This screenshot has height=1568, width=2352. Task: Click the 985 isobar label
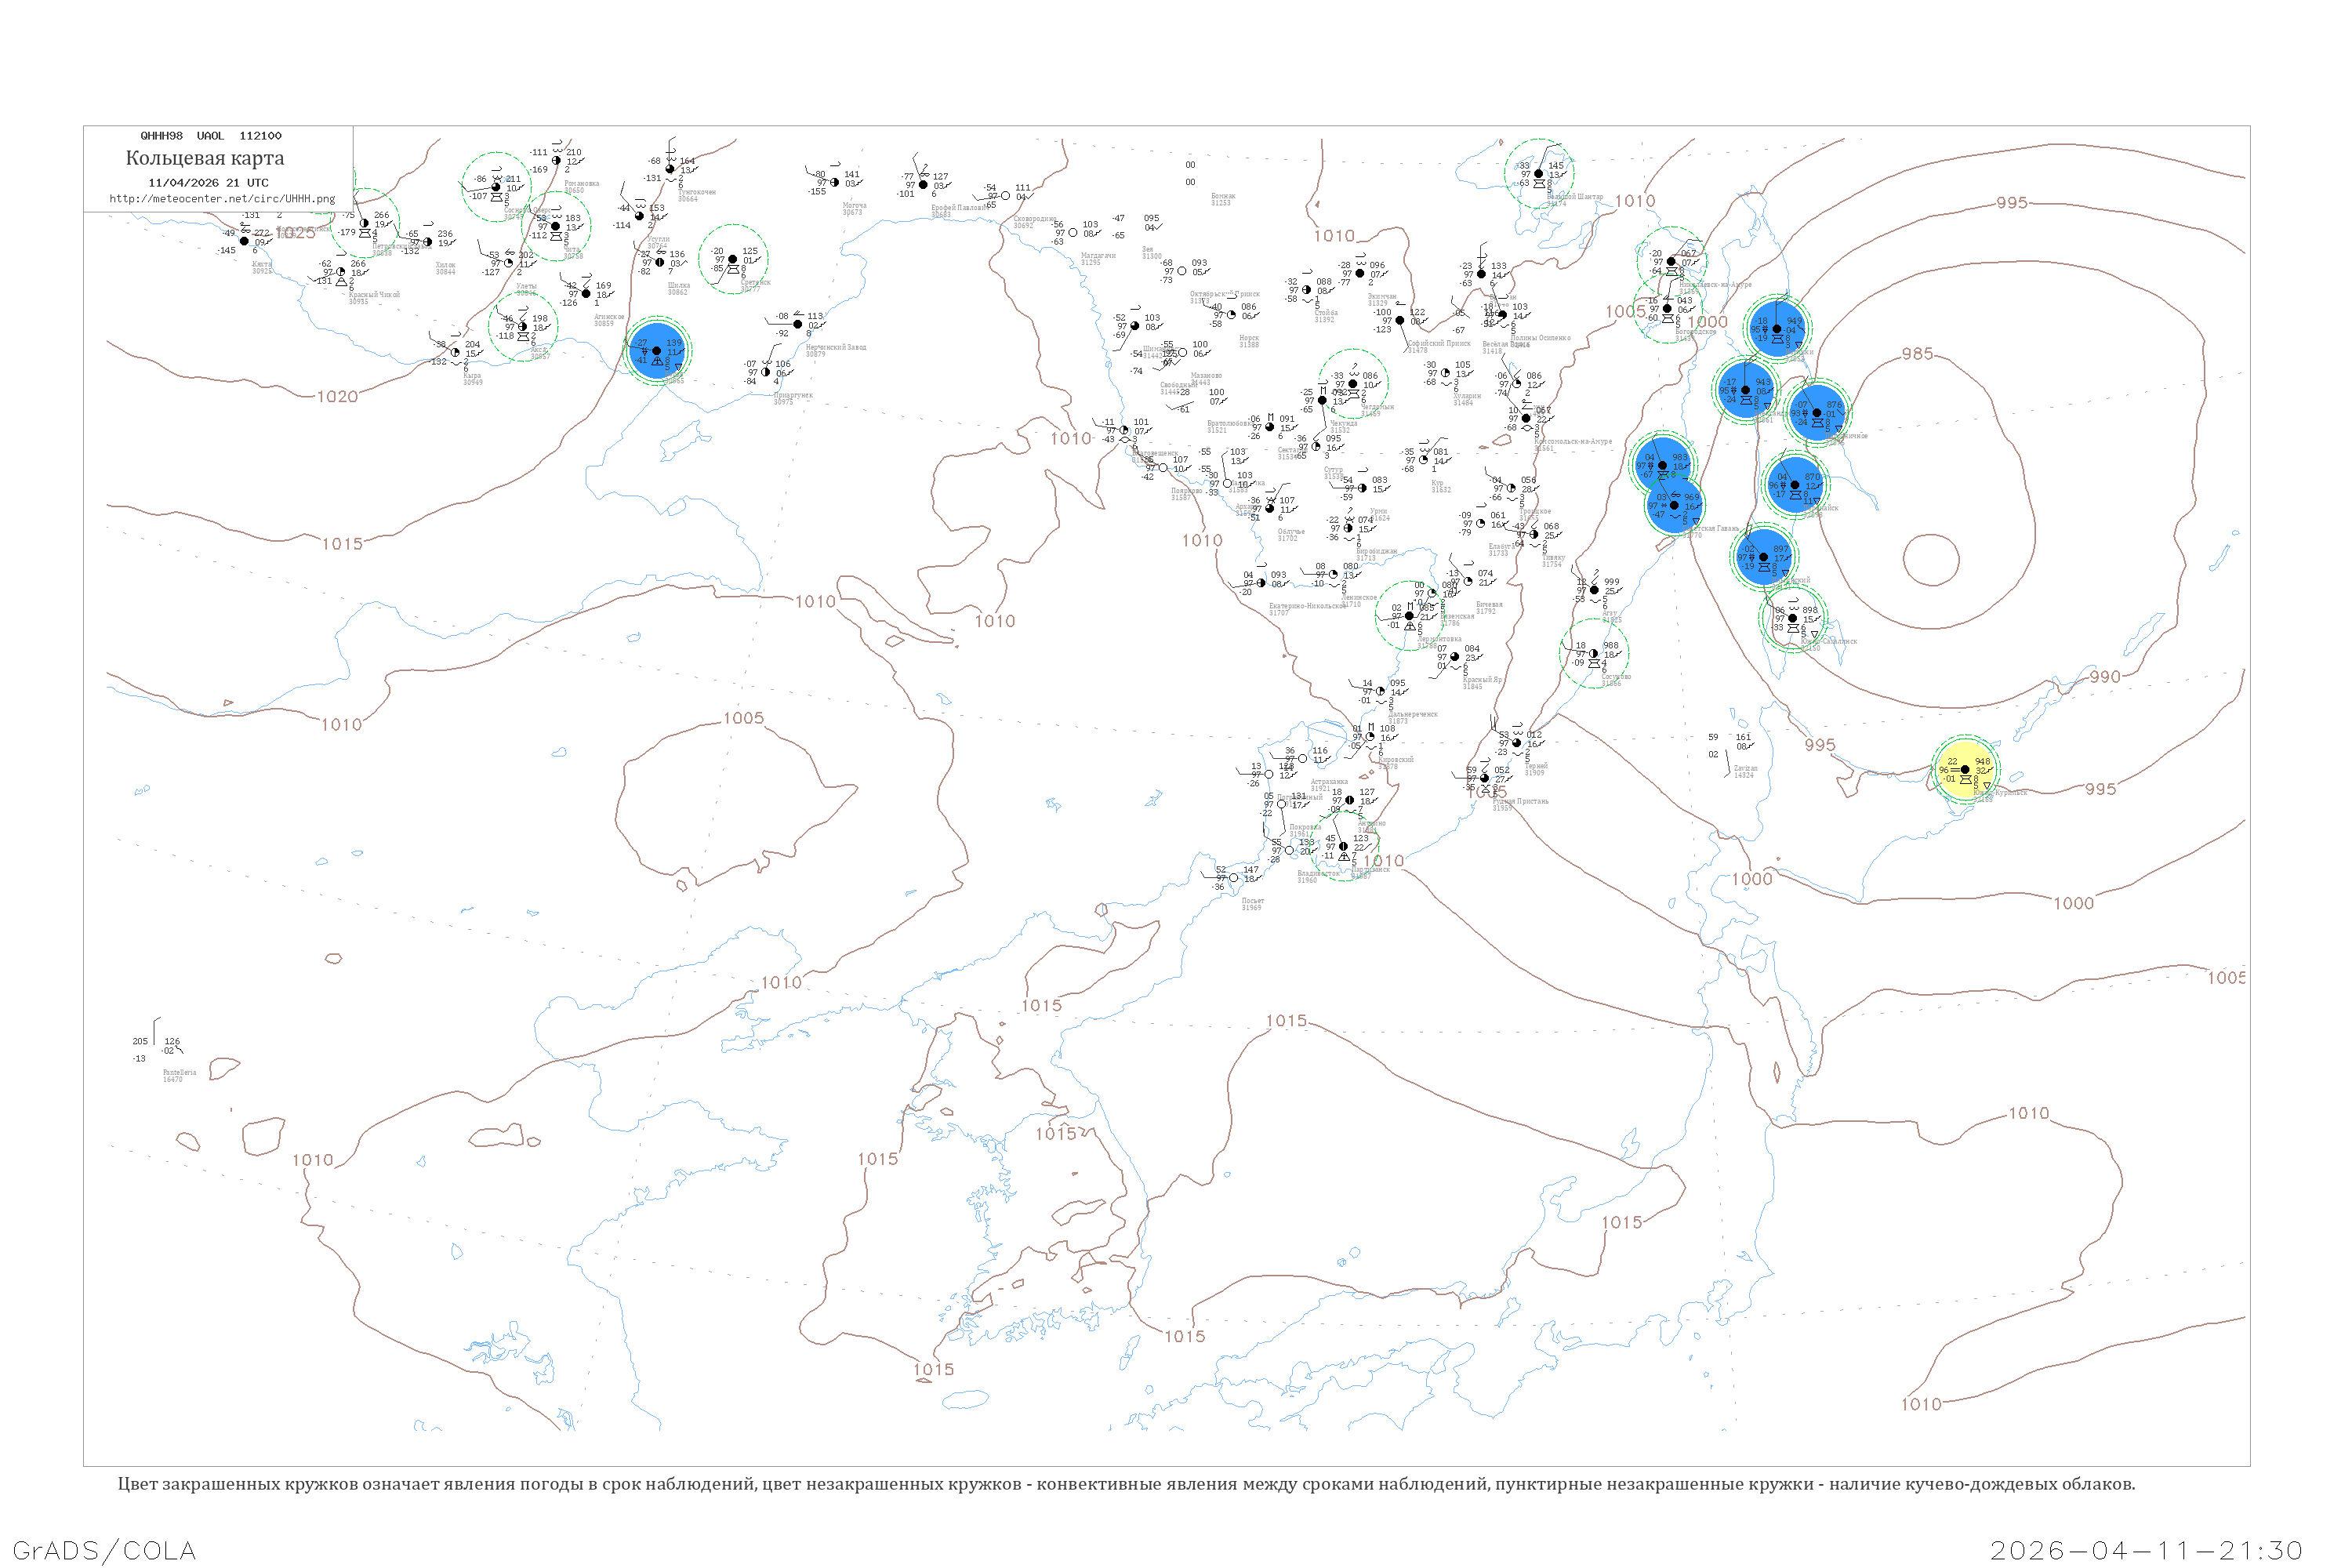click(x=1917, y=354)
